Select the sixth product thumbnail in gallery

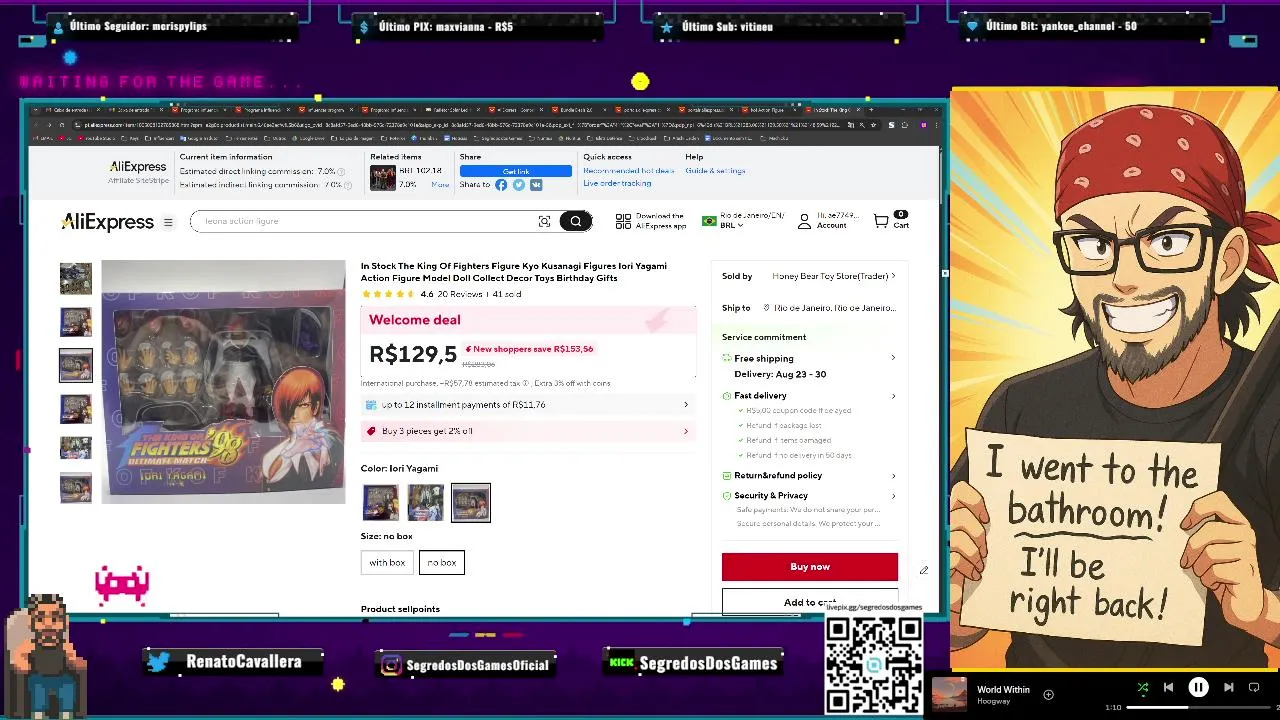click(75, 487)
